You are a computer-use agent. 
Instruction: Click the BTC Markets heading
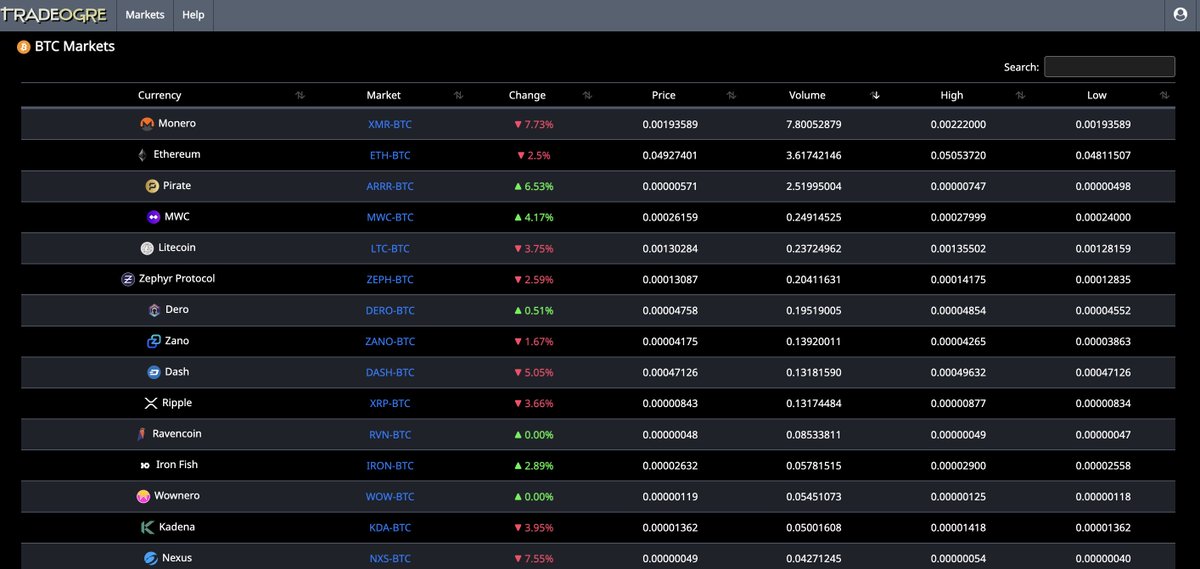pyautogui.click(x=75, y=47)
